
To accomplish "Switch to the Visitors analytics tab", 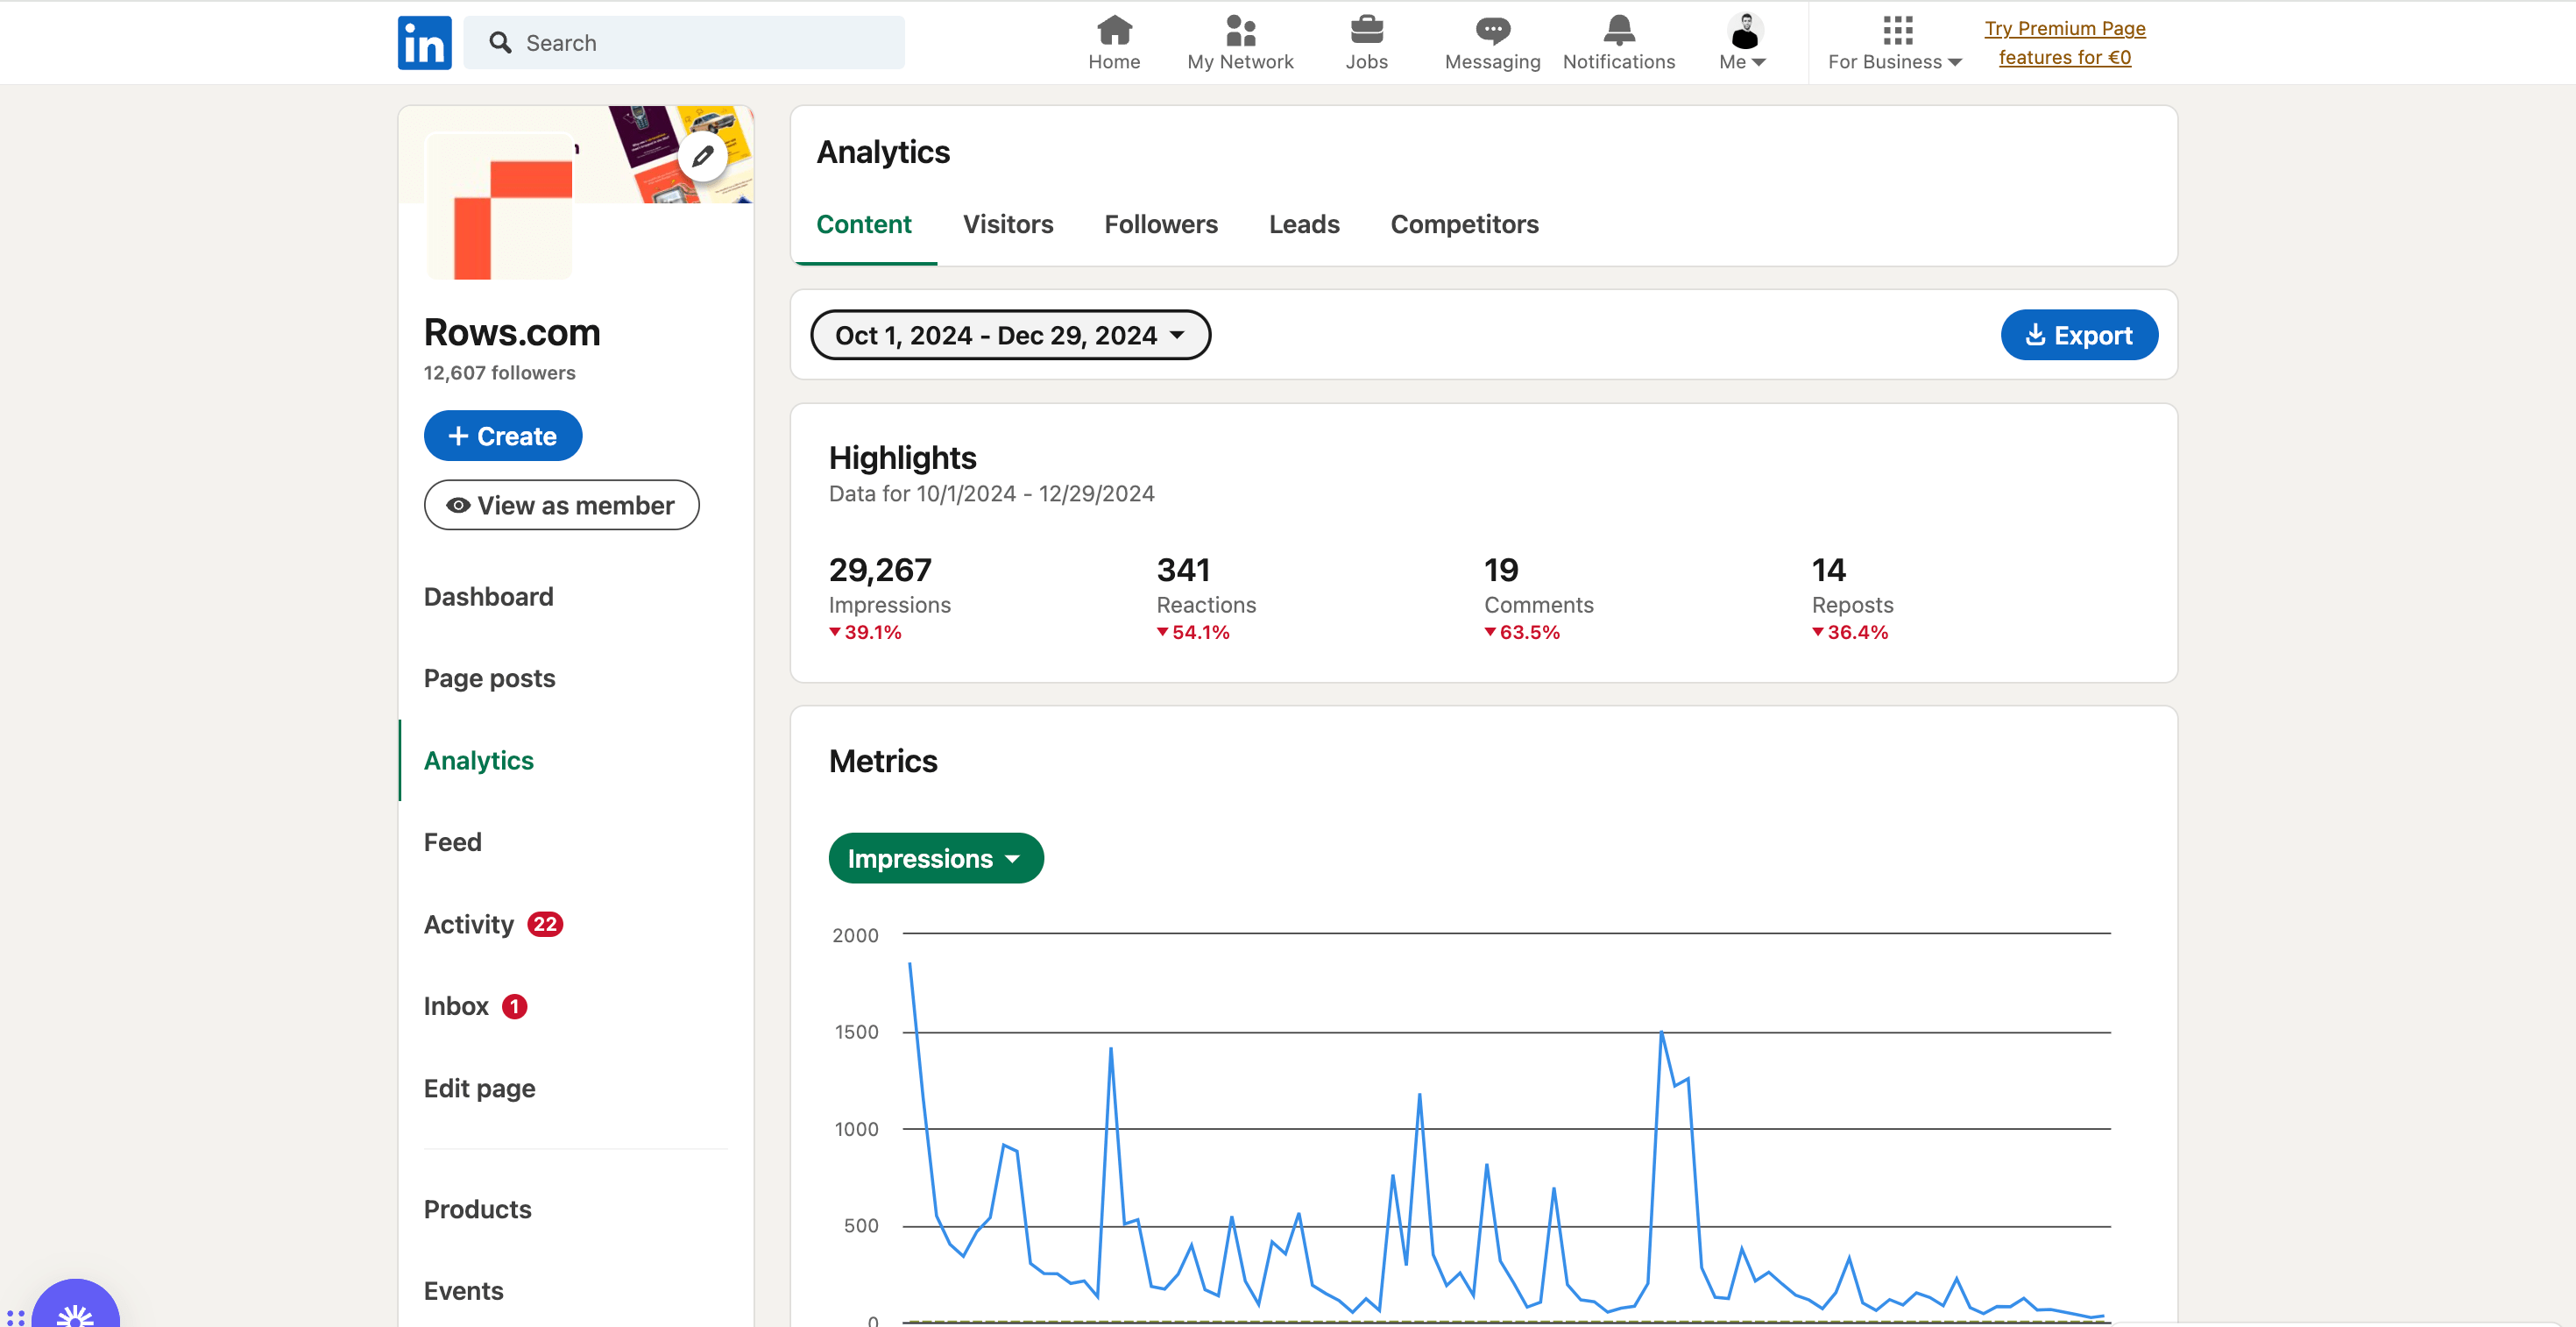I will (x=1008, y=224).
